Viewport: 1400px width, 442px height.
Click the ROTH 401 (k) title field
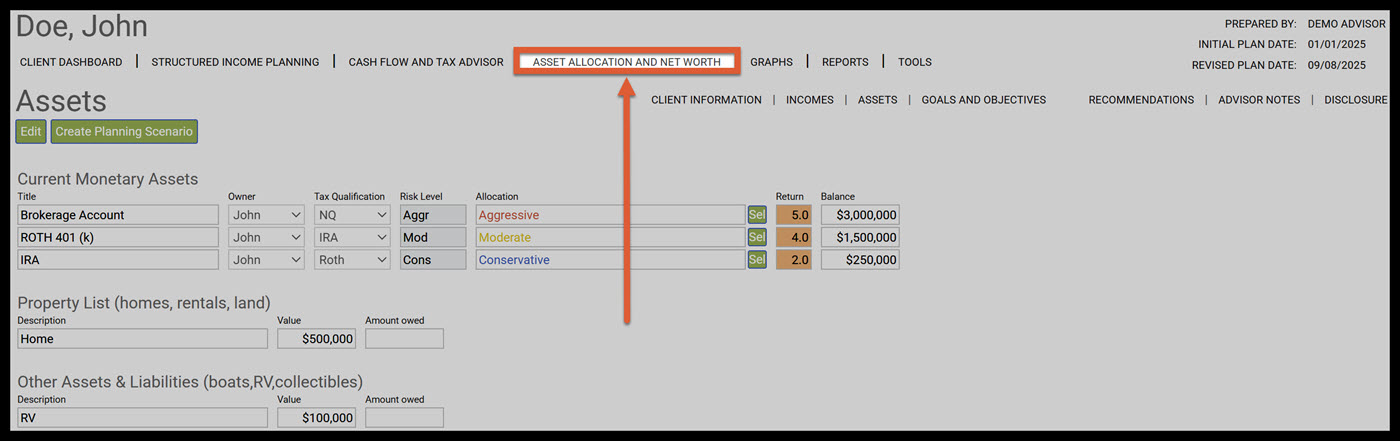pos(118,237)
